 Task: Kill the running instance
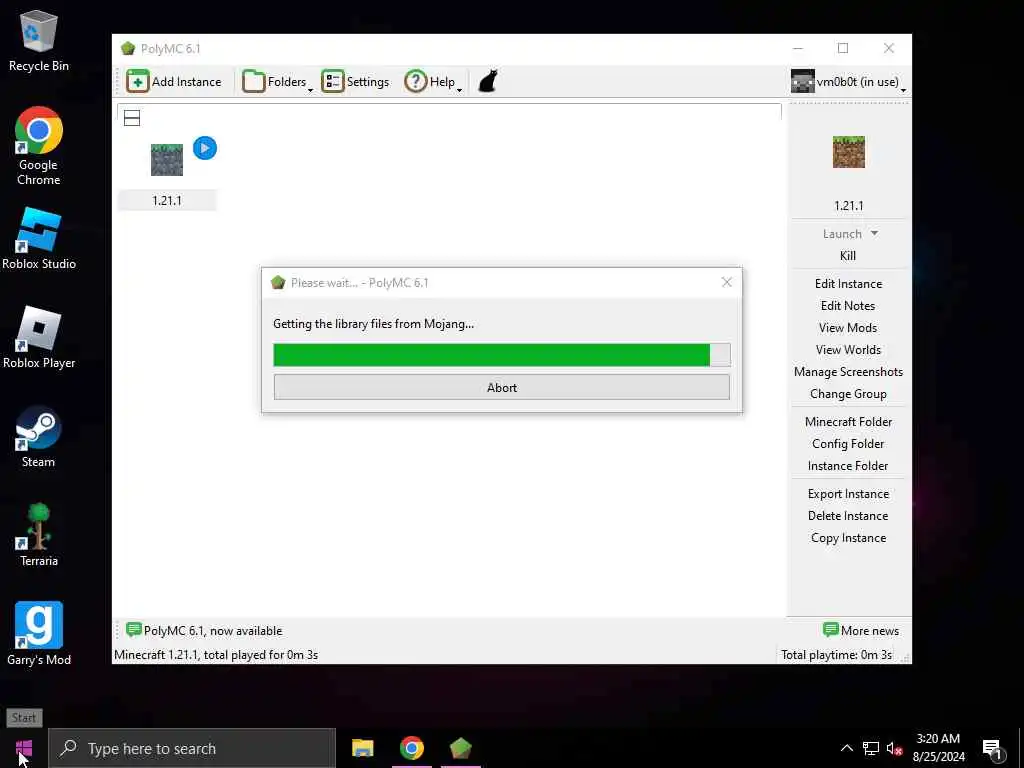click(848, 256)
